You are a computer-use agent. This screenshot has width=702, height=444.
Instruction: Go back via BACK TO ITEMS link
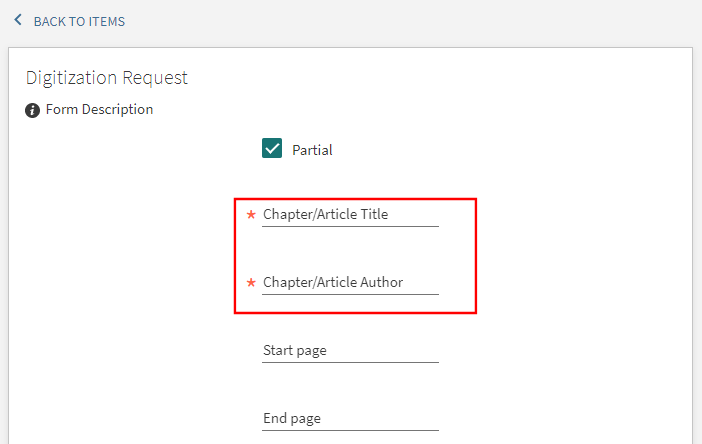pyautogui.click(x=79, y=21)
